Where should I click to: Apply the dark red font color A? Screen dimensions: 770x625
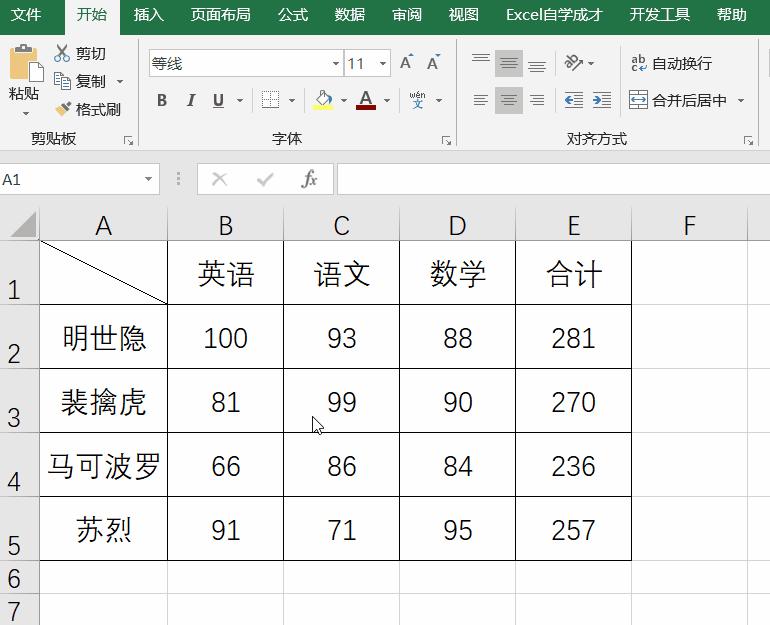click(366, 100)
